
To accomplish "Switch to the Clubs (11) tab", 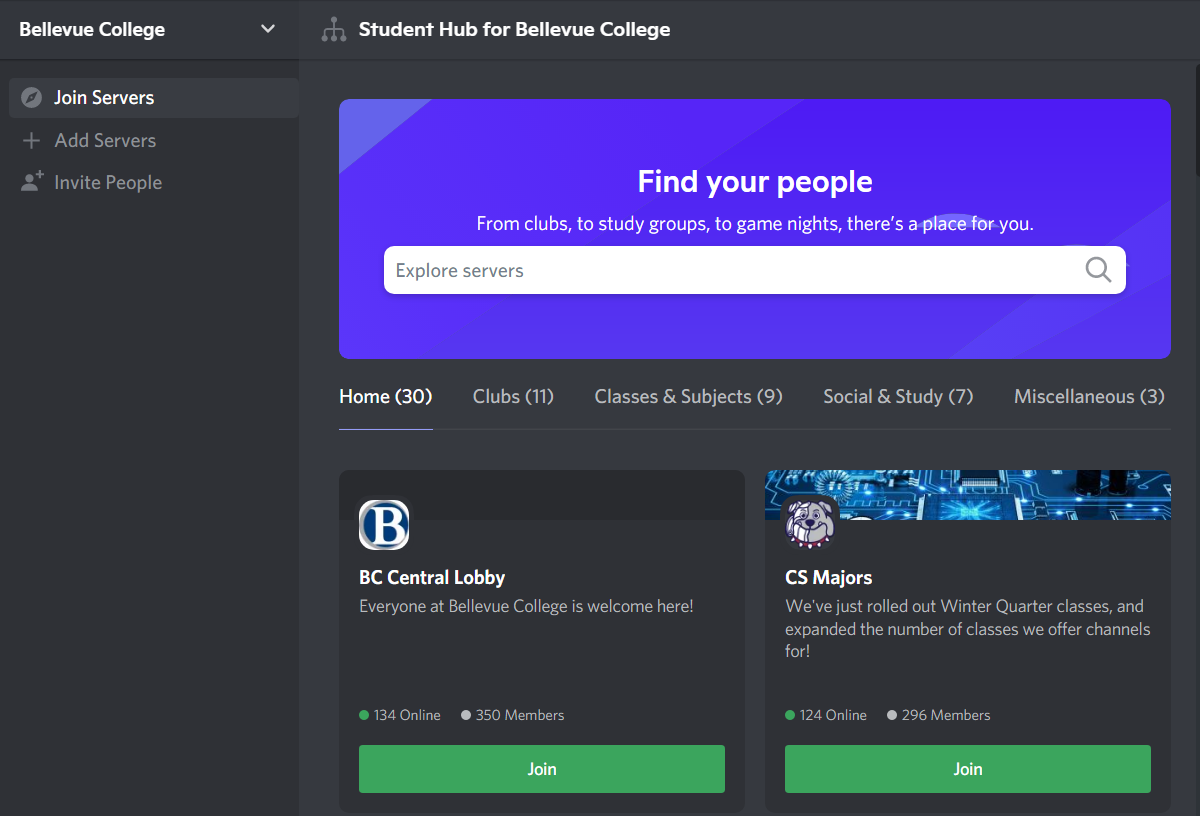I will pos(513,397).
